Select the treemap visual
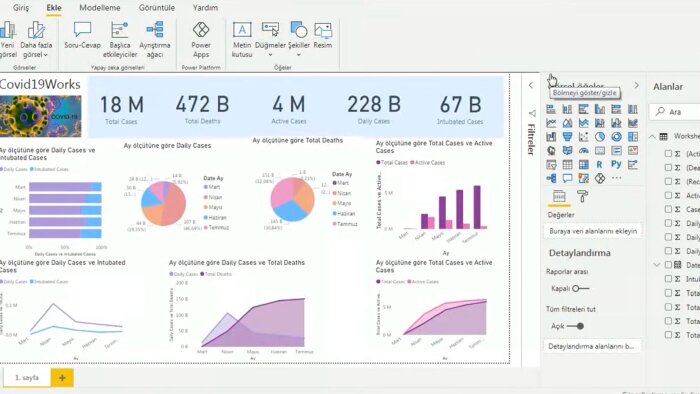The image size is (700, 394). 633,137
